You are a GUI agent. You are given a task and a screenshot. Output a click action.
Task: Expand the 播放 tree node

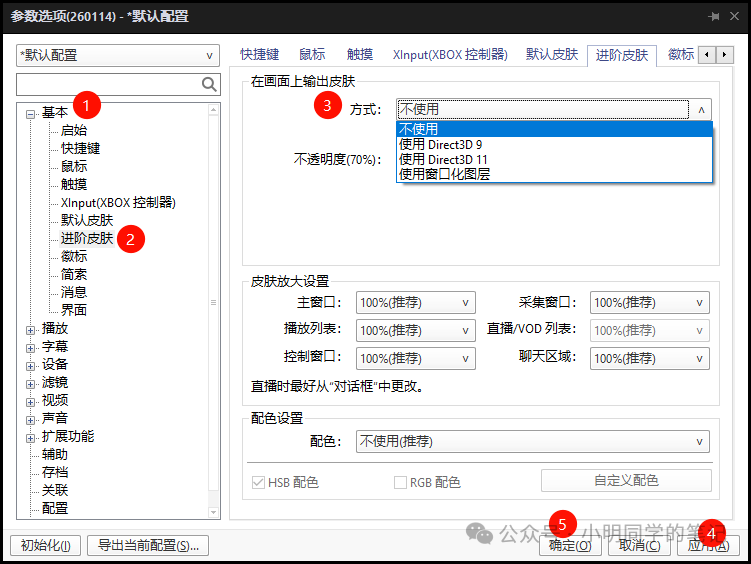[32, 329]
